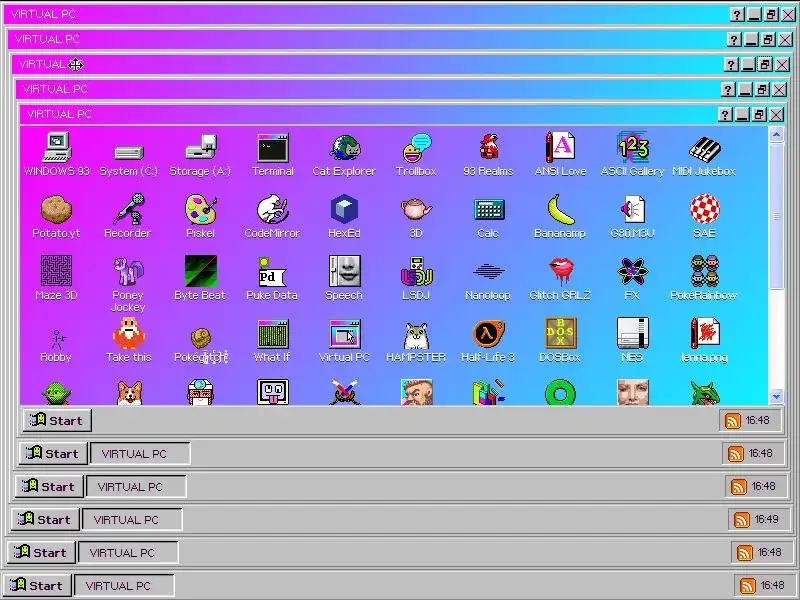Image resolution: width=800 pixels, height=600 pixels.
Task: Open the Potato.yt icon
Action: [x=56, y=210]
